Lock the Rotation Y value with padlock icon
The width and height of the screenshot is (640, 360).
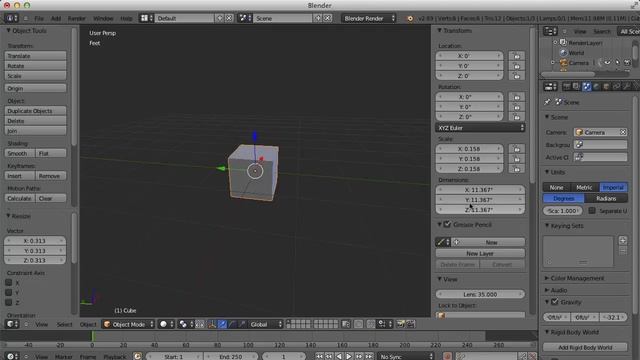tap(516, 107)
